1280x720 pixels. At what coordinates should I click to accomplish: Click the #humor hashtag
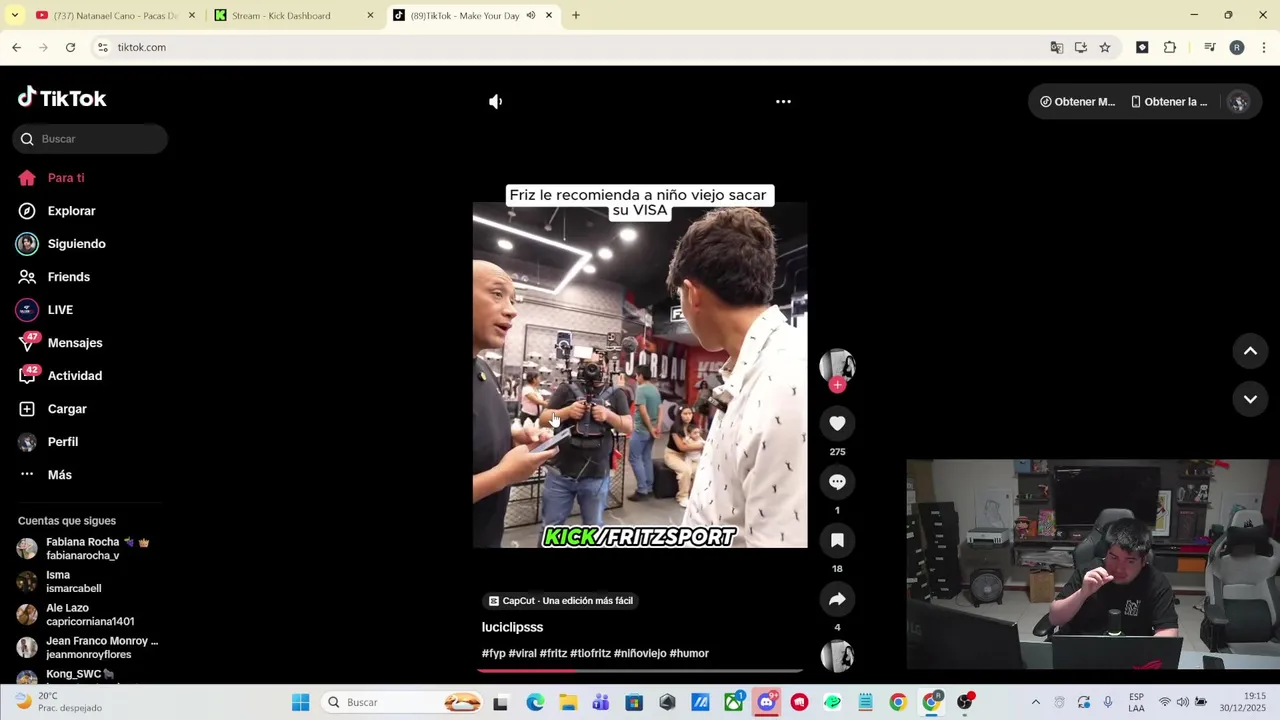(689, 653)
